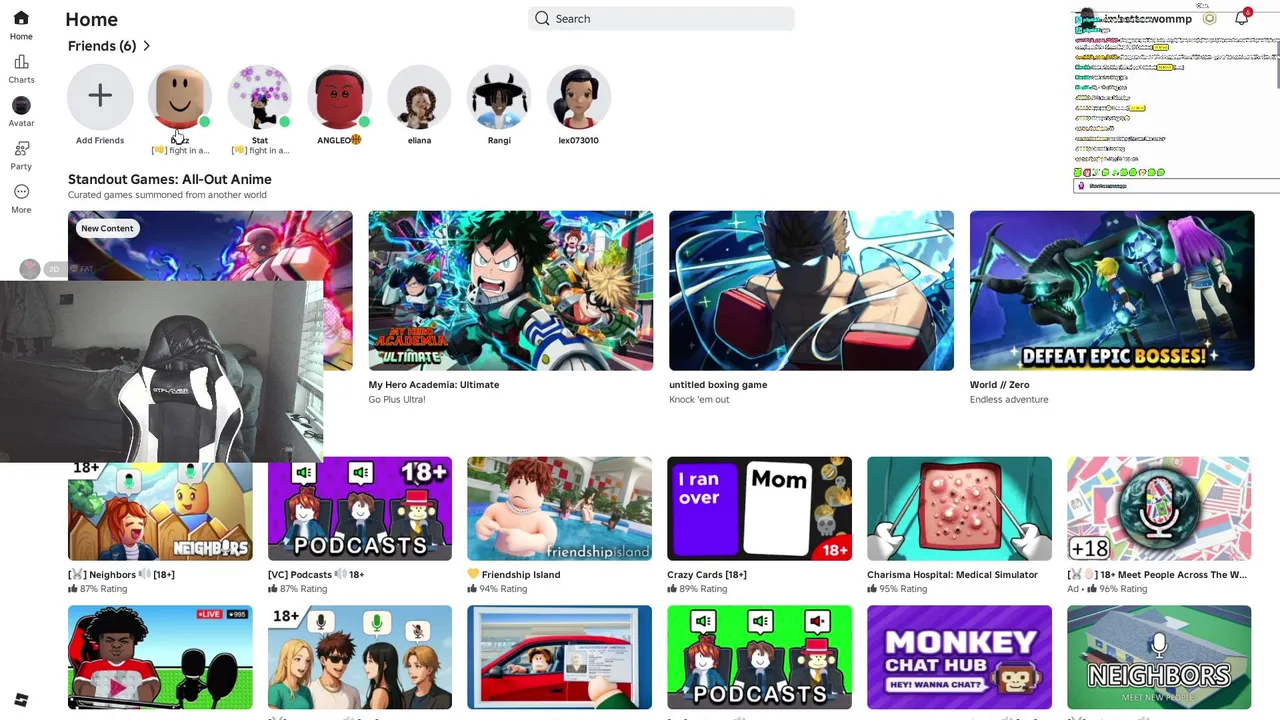Expand Friends (6) list chevron
Viewport: 1280px width, 720px height.
point(146,46)
